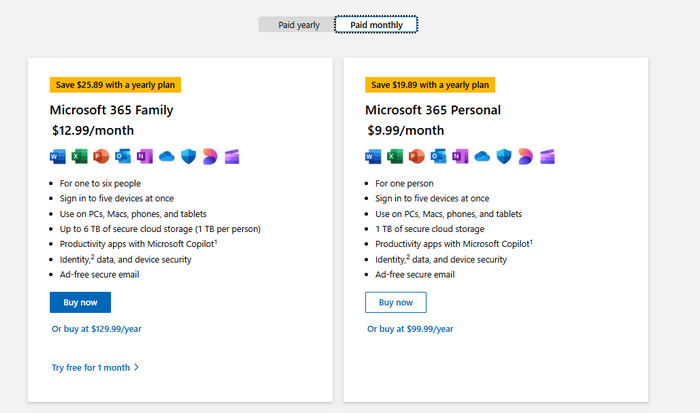Click the Clipchamp icon in the Family plan
Screen dimensions: 700x413
pos(232,156)
